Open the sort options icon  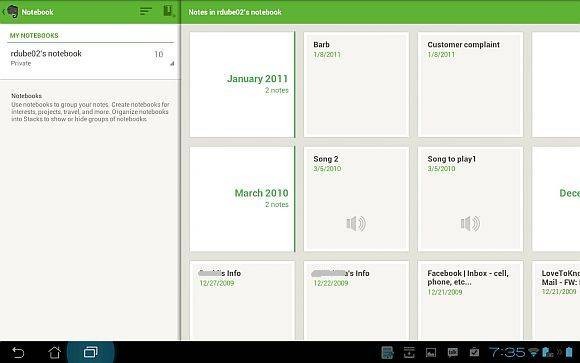tap(146, 11)
